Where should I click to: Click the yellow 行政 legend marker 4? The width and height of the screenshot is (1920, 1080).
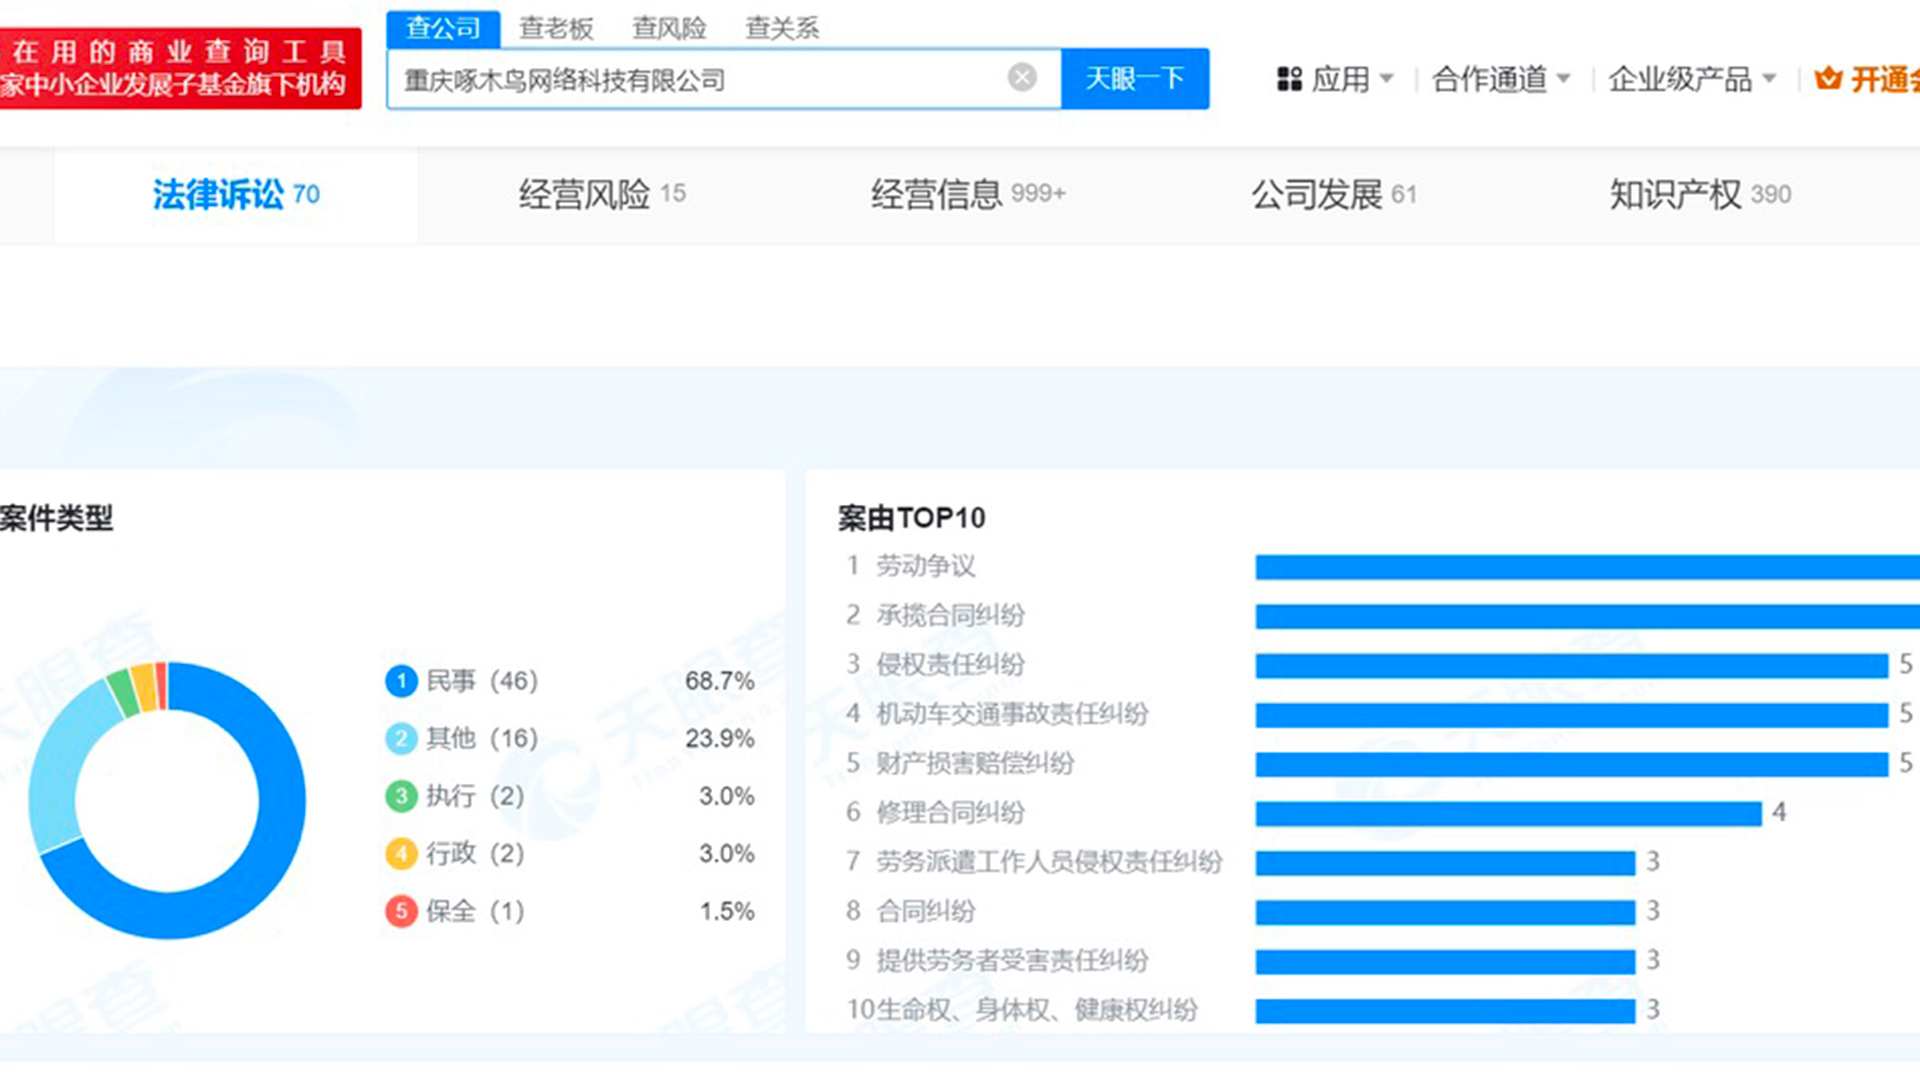click(x=401, y=854)
